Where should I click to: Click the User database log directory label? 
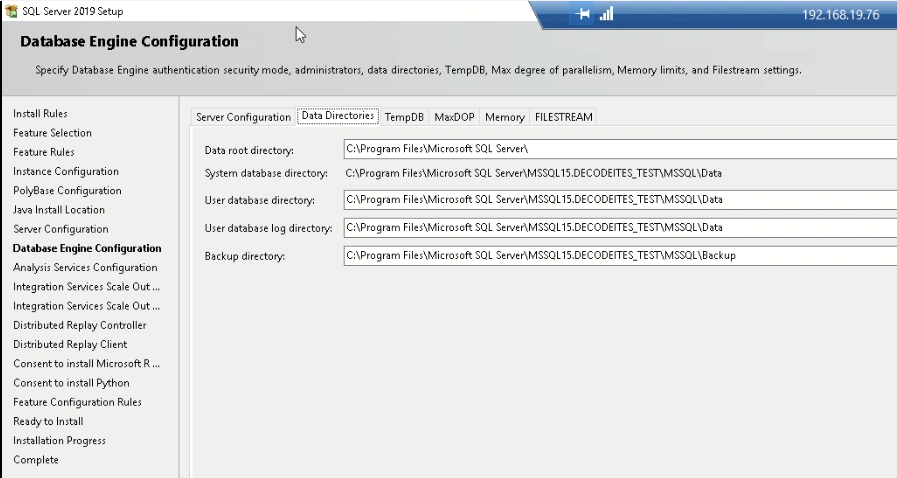(x=268, y=229)
